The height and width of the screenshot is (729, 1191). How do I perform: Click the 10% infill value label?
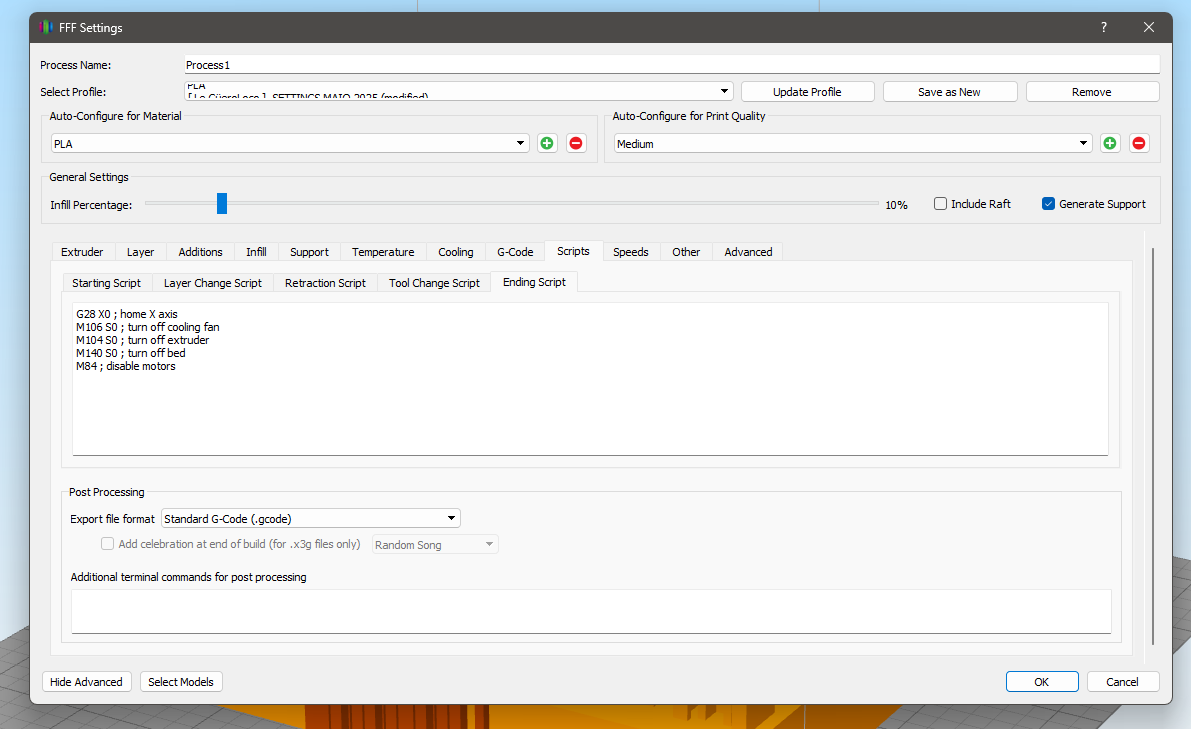[x=896, y=205]
